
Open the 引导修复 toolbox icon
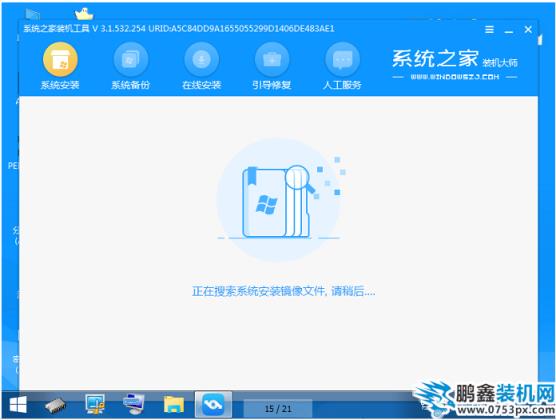[x=272, y=59]
